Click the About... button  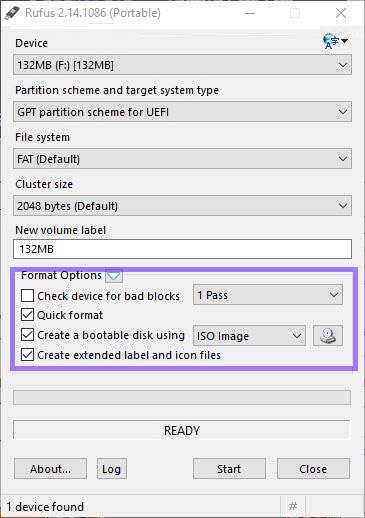point(50,469)
